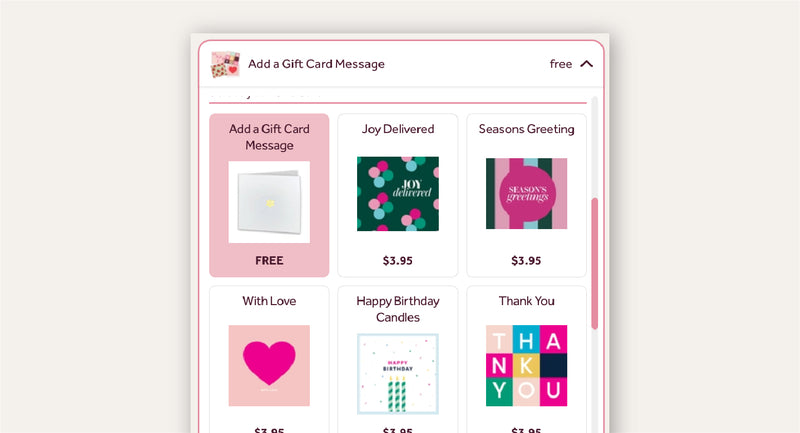Screen dimensions: 800x433
Task: Click the Add a Gift Card Message header text
Action: click(x=316, y=64)
